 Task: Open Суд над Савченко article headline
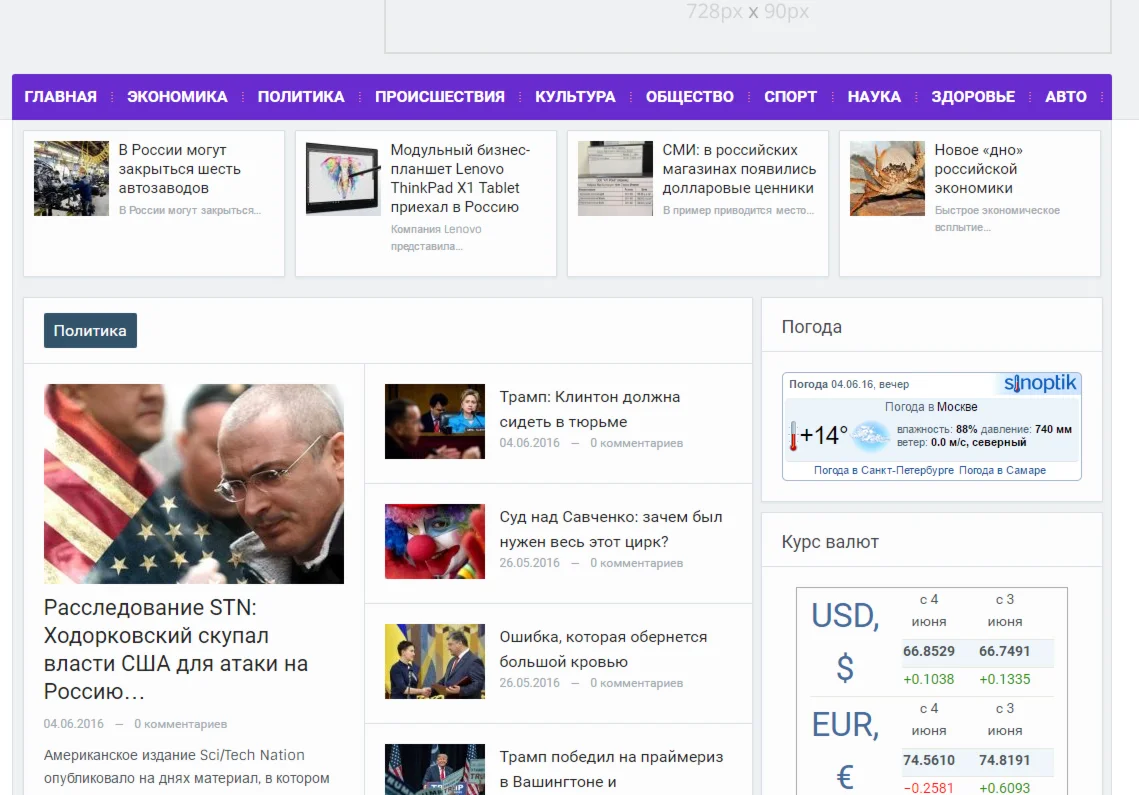point(610,529)
